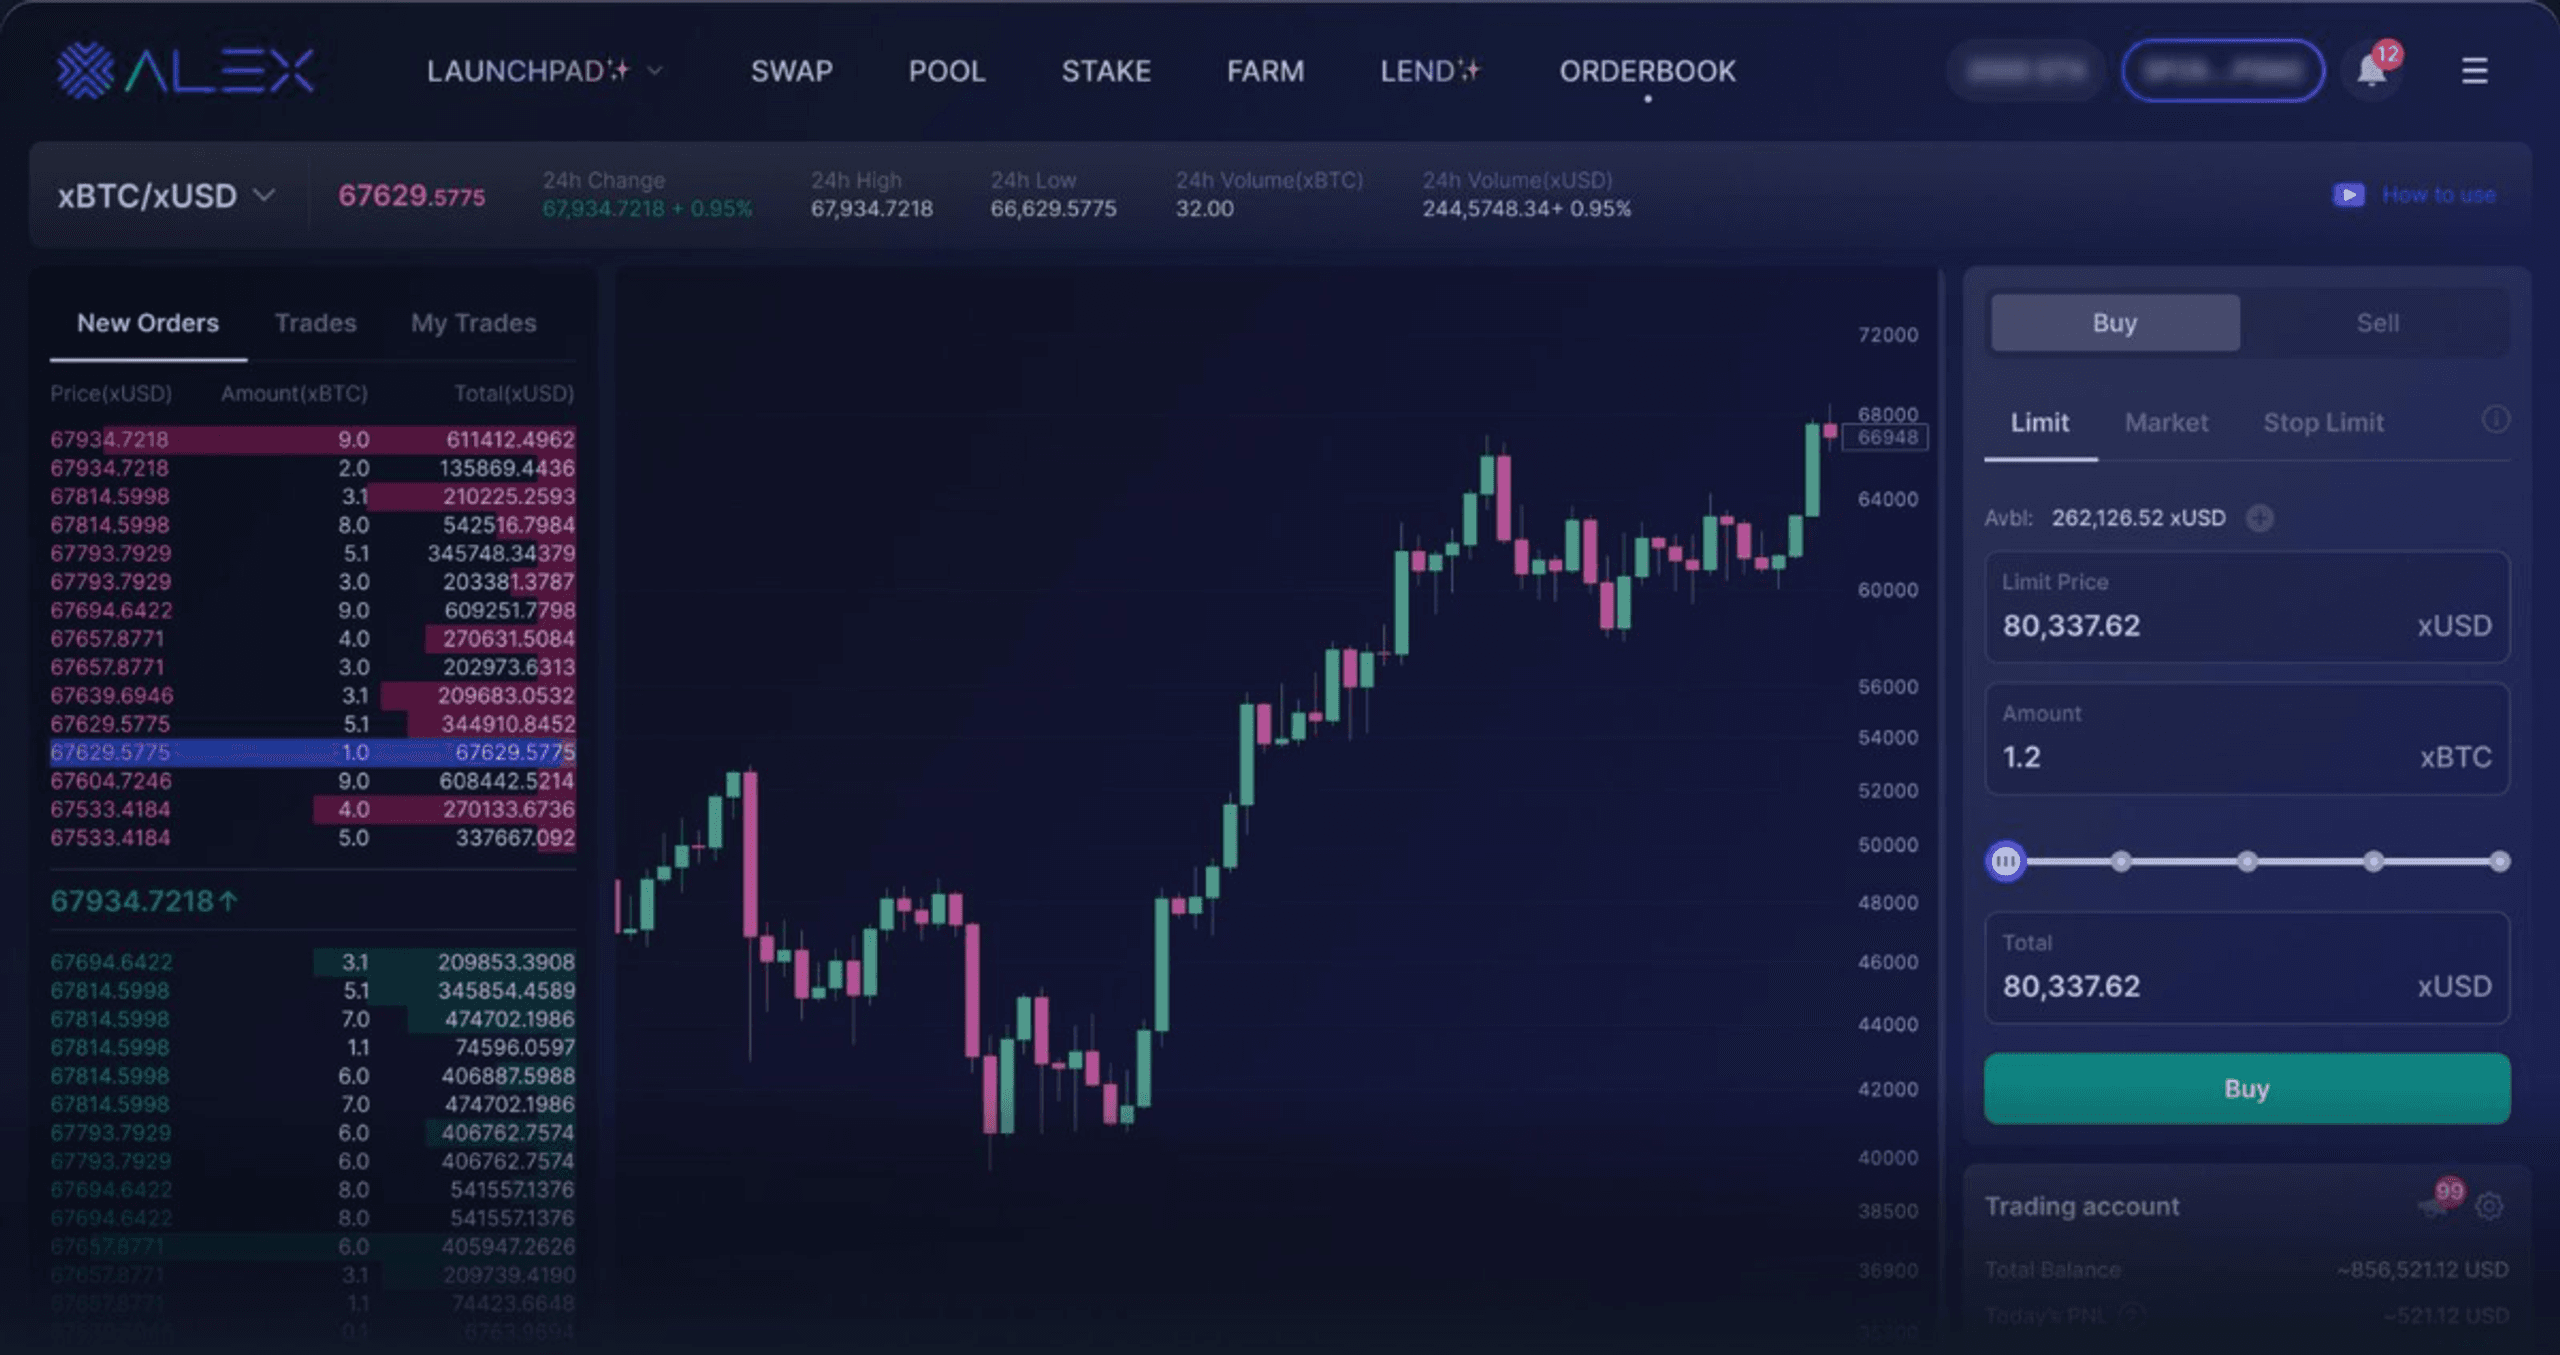Click mid price 67934.7218 with up arrow
This screenshot has width=2560, height=1355.
pos(144,901)
